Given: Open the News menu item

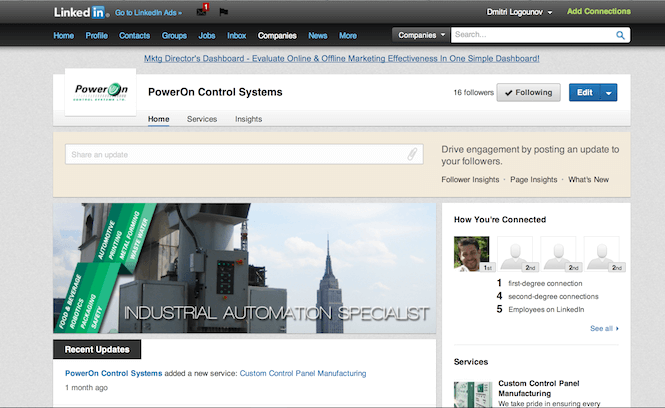Looking at the screenshot, I should point(318,36).
